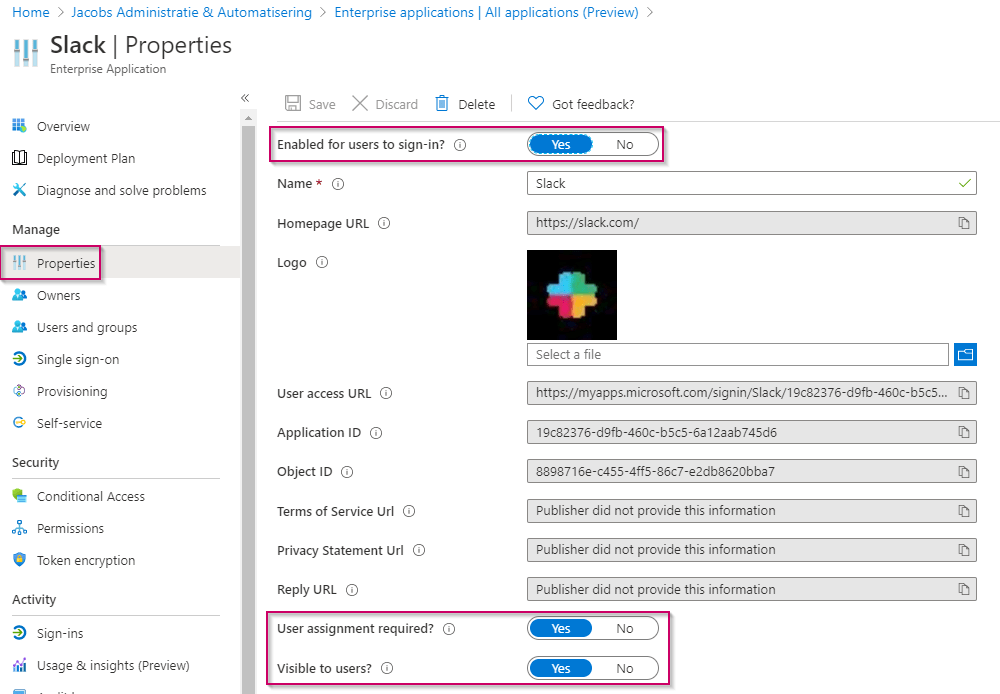The image size is (1000, 694).
Task: Set Visible to users to No
Action: click(x=625, y=668)
